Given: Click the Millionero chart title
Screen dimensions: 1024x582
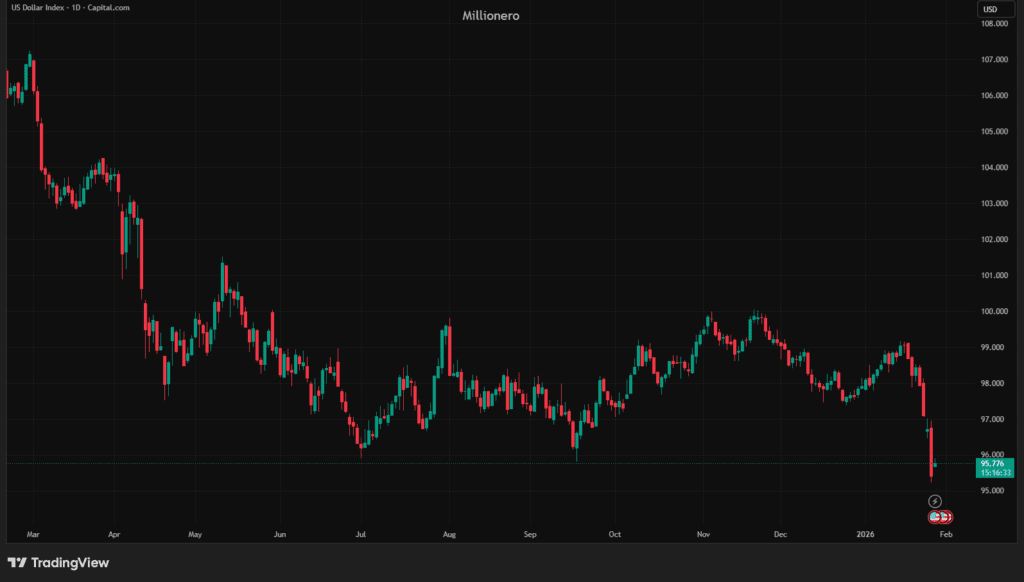Looking at the screenshot, I should point(491,16).
